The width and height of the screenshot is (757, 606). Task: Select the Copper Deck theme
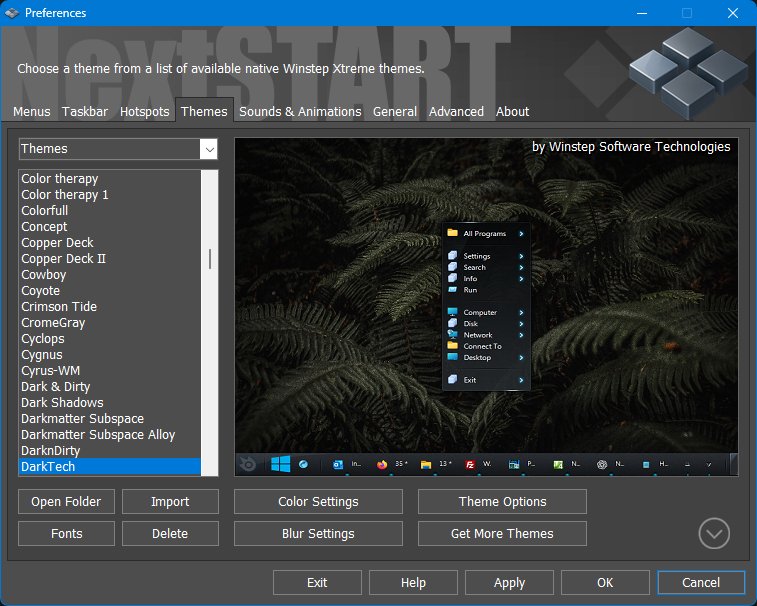110,242
